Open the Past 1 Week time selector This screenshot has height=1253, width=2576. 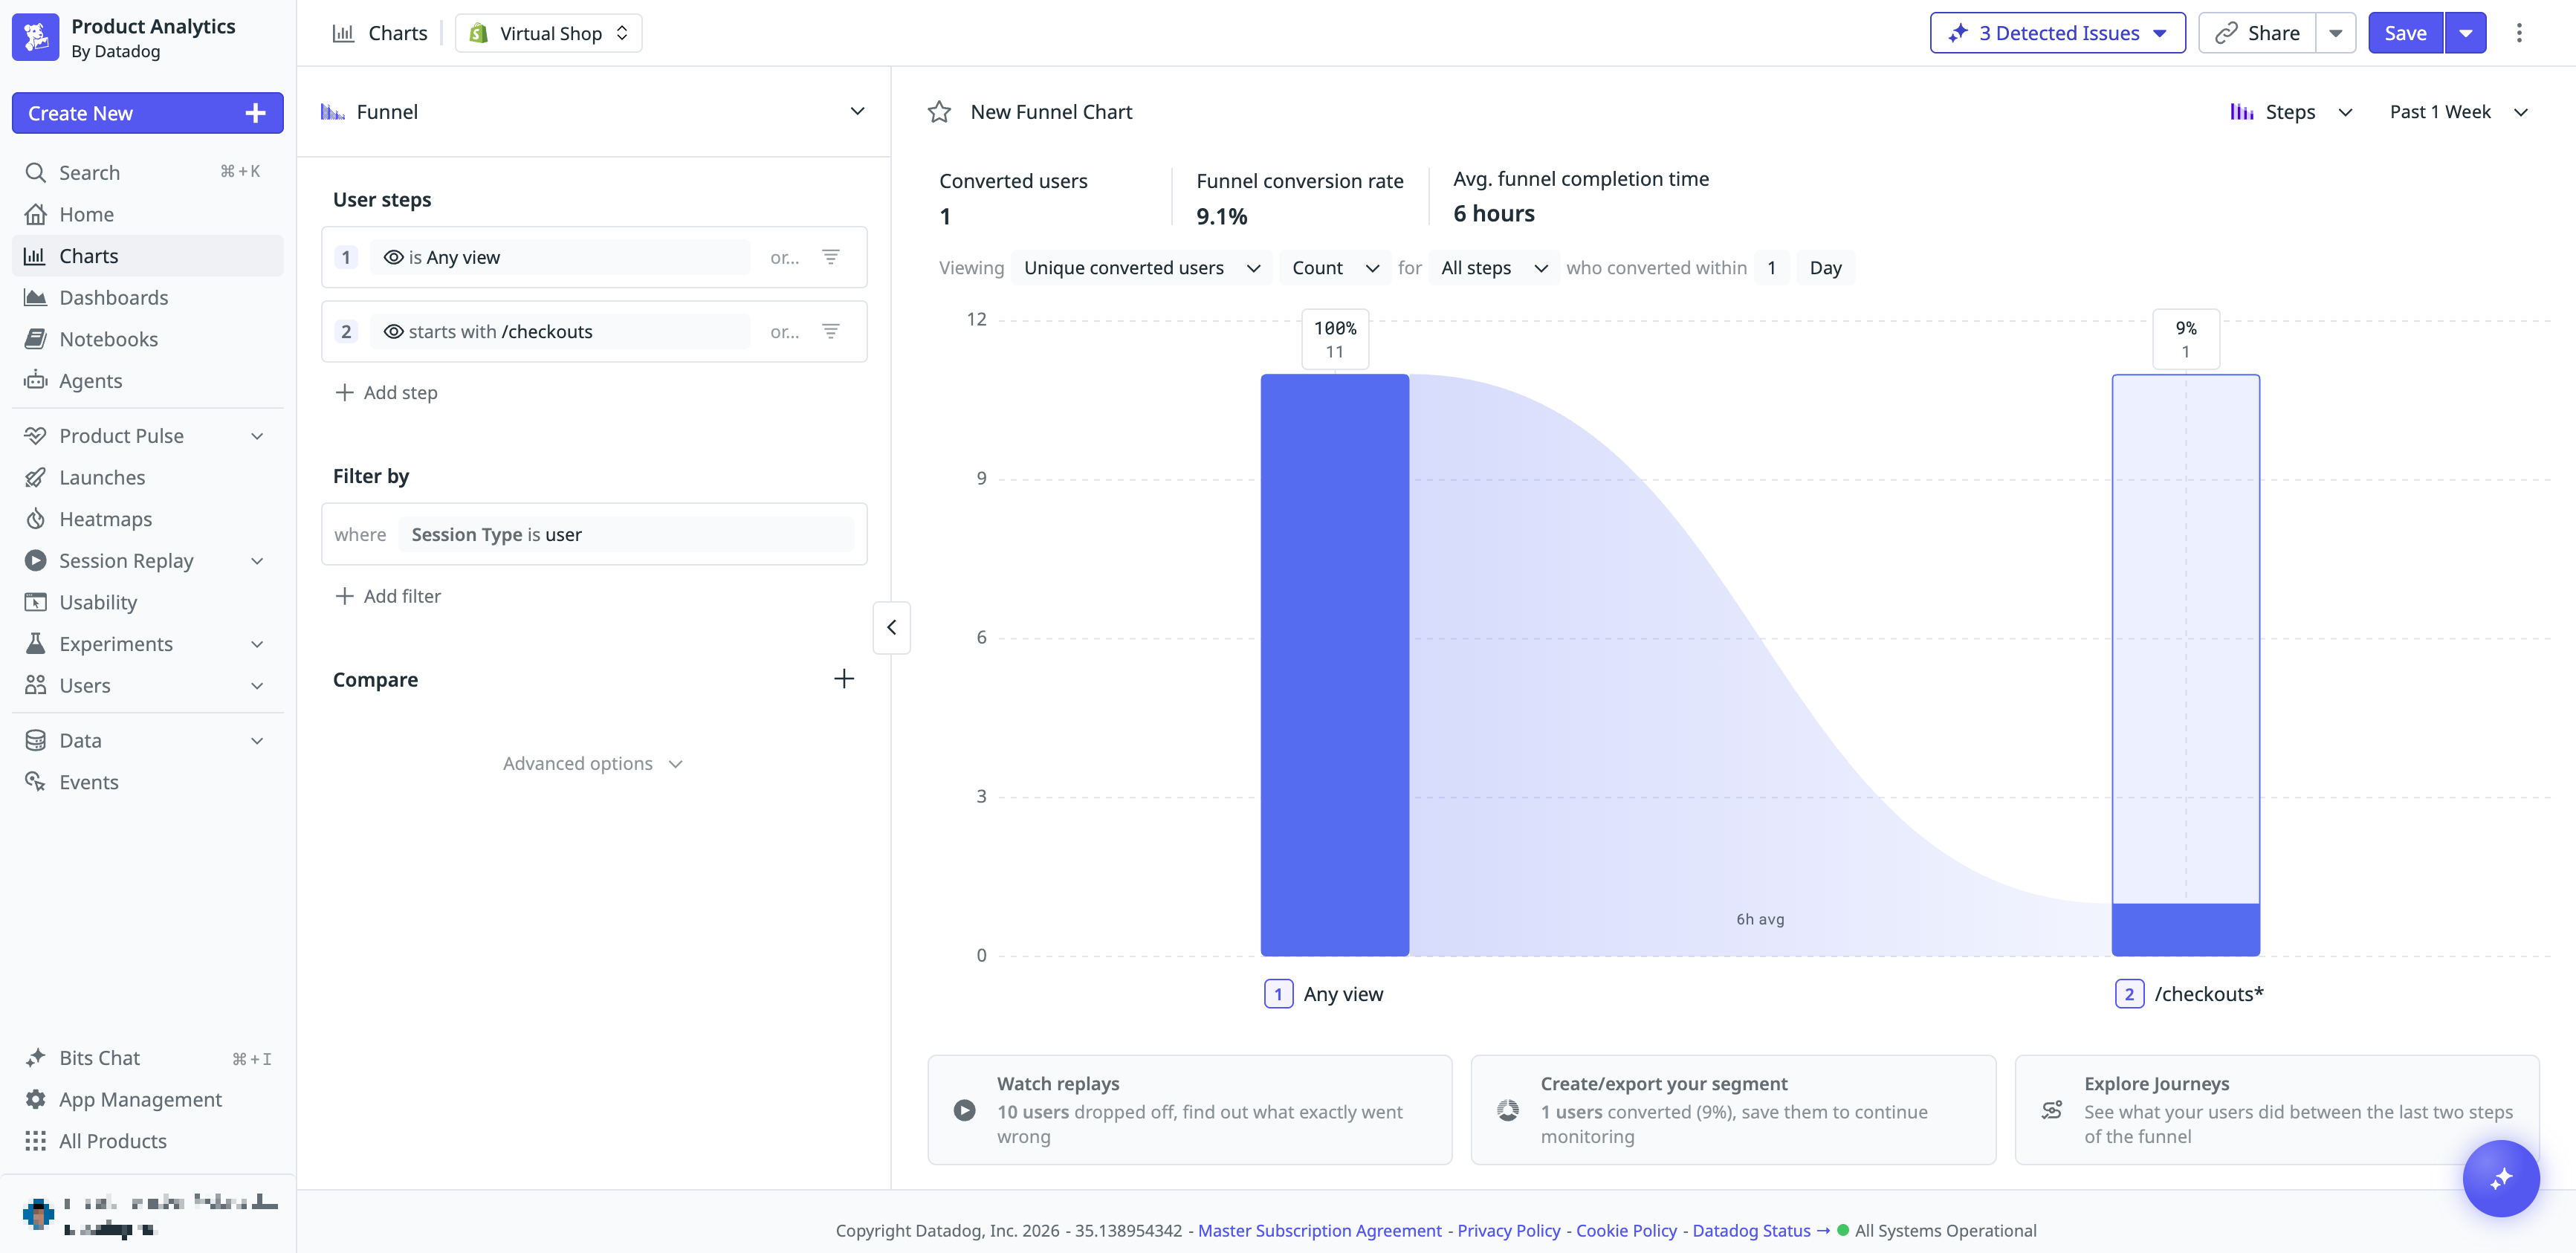(2459, 112)
